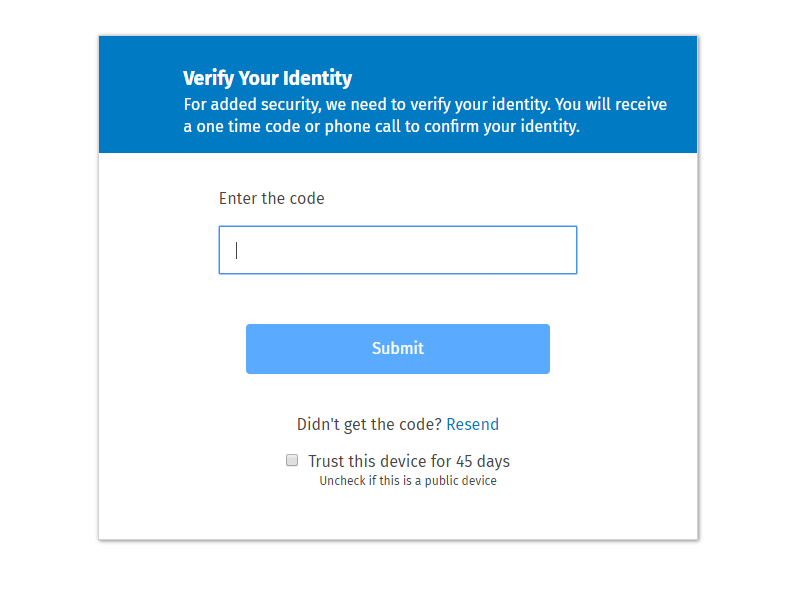Enable Trust this device for 45 days checkbox
The height and width of the screenshot is (606, 790).
pyautogui.click(x=292, y=460)
